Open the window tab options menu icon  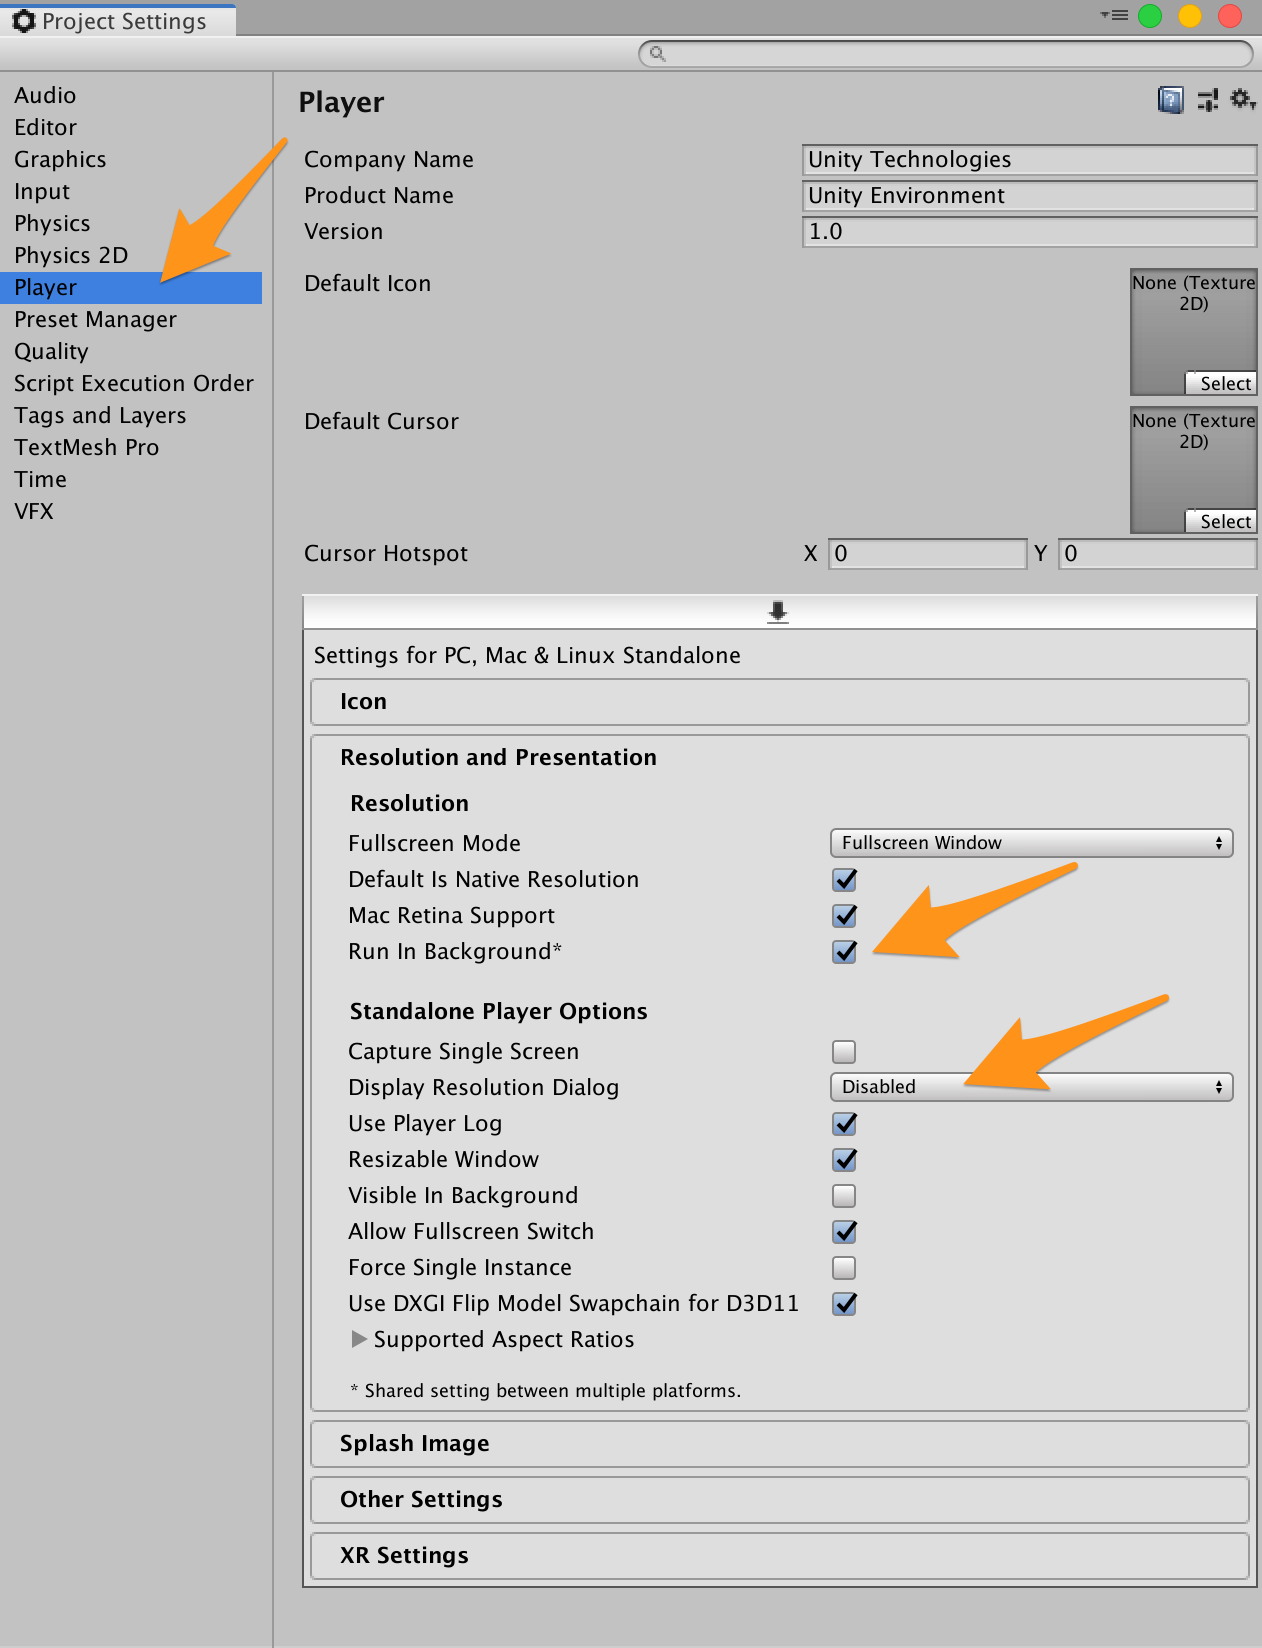coord(1114,16)
